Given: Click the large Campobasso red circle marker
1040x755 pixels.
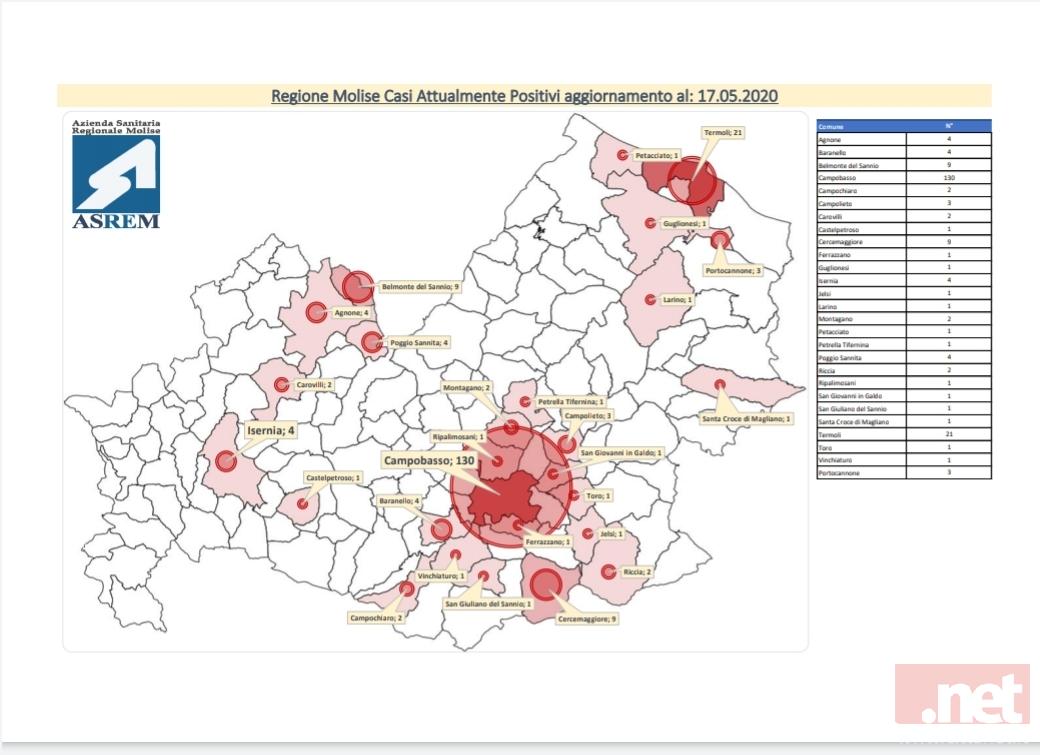Looking at the screenshot, I should tap(510, 490).
